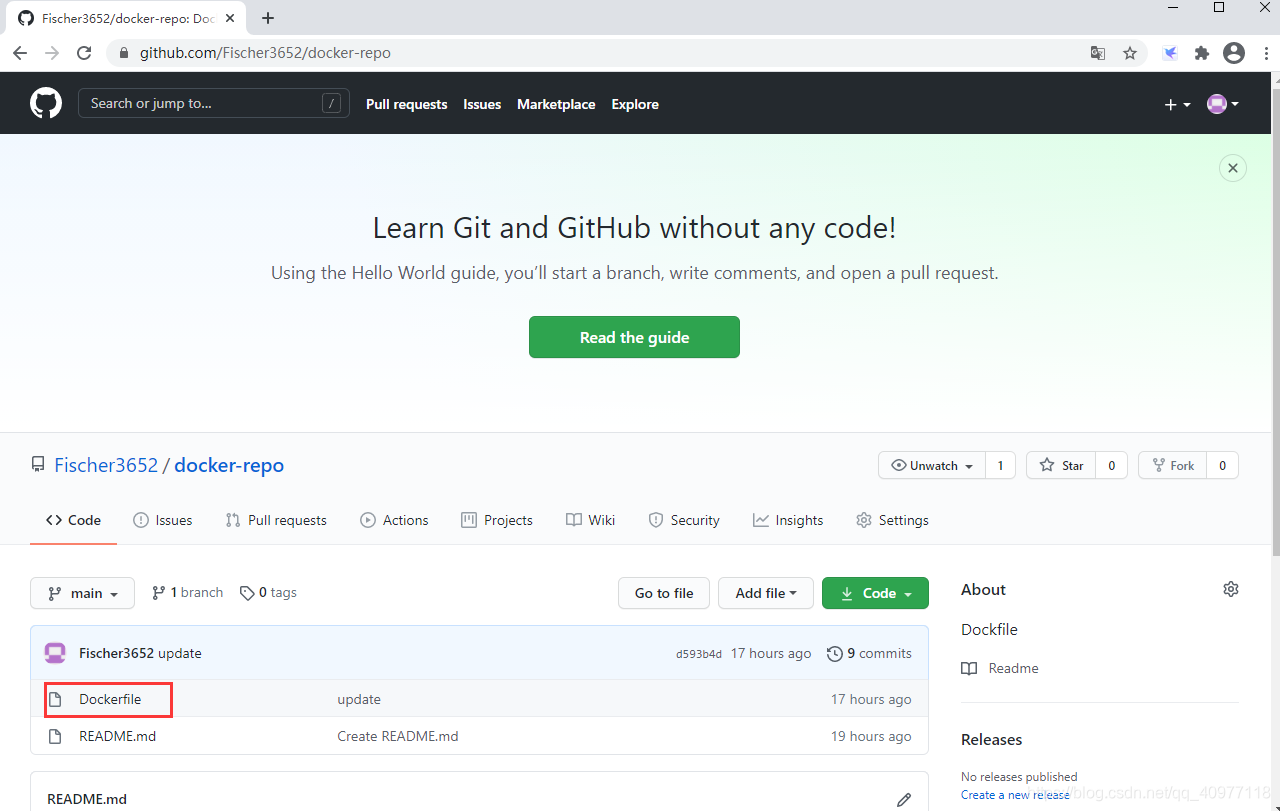The width and height of the screenshot is (1280, 811).
Task: Open the README.md file link
Action: pos(117,736)
